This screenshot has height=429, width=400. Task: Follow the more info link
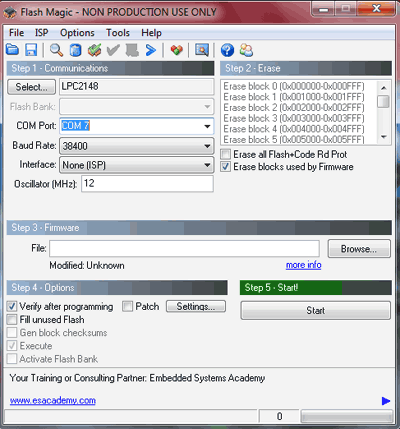[304, 265]
